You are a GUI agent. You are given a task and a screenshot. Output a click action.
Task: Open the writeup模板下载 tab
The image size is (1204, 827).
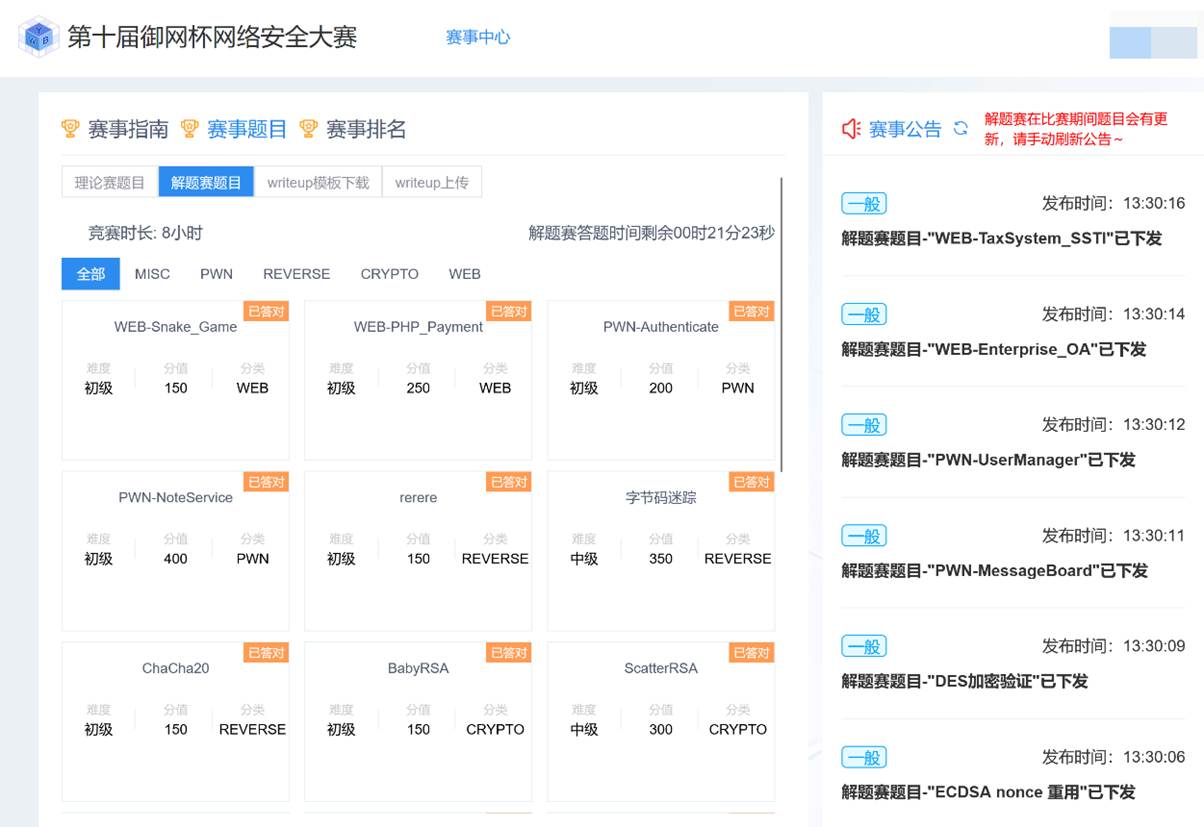[318, 182]
